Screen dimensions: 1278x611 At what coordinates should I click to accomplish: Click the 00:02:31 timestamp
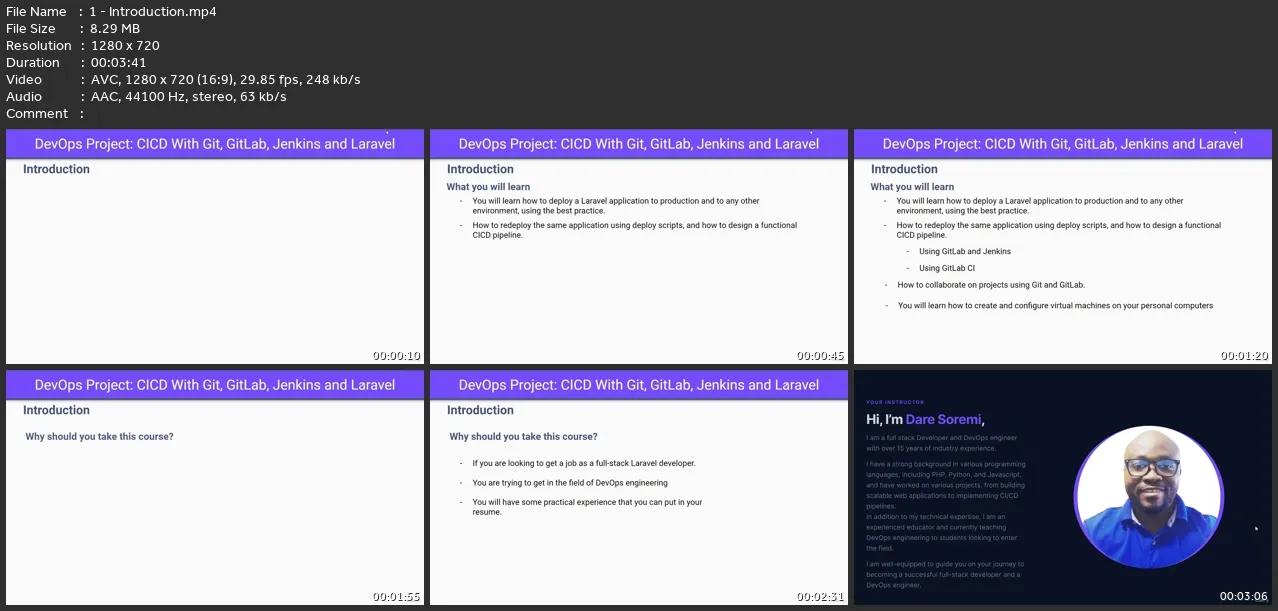point(821,597)
